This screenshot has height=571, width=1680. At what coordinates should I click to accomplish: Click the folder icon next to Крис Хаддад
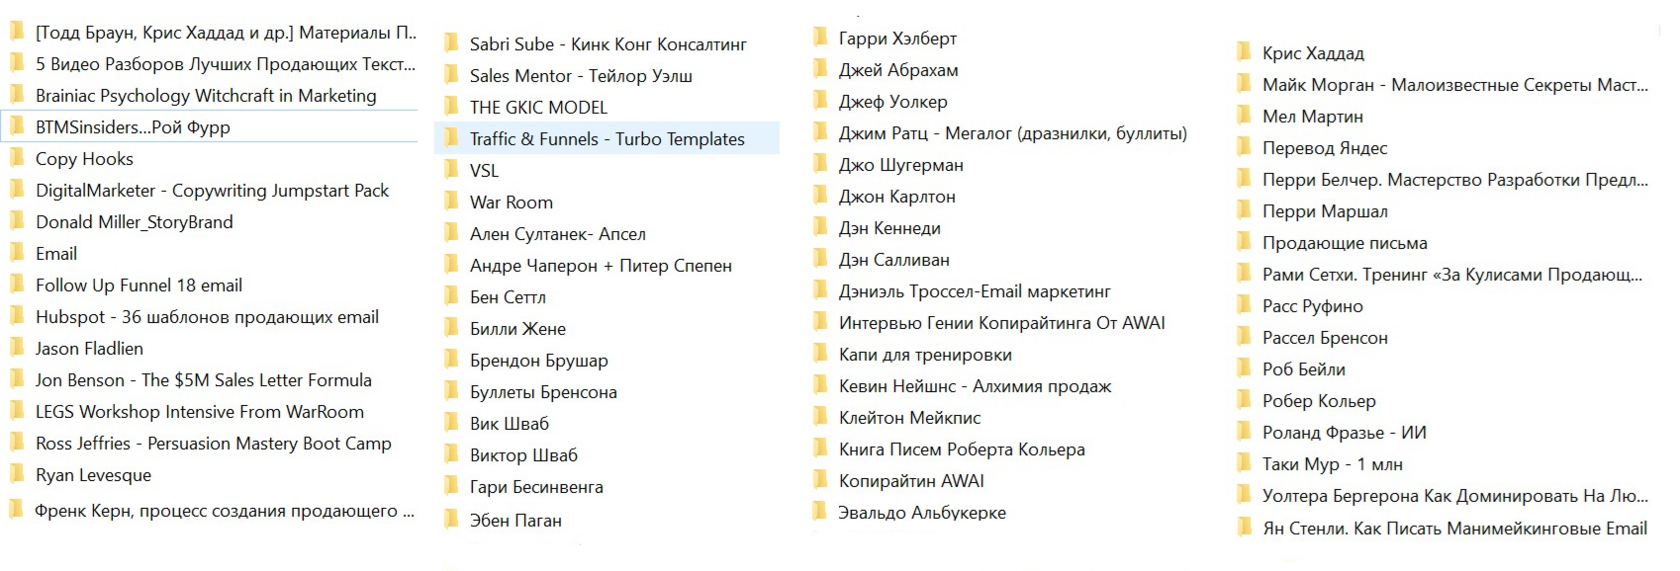(x=1244, y=53)
